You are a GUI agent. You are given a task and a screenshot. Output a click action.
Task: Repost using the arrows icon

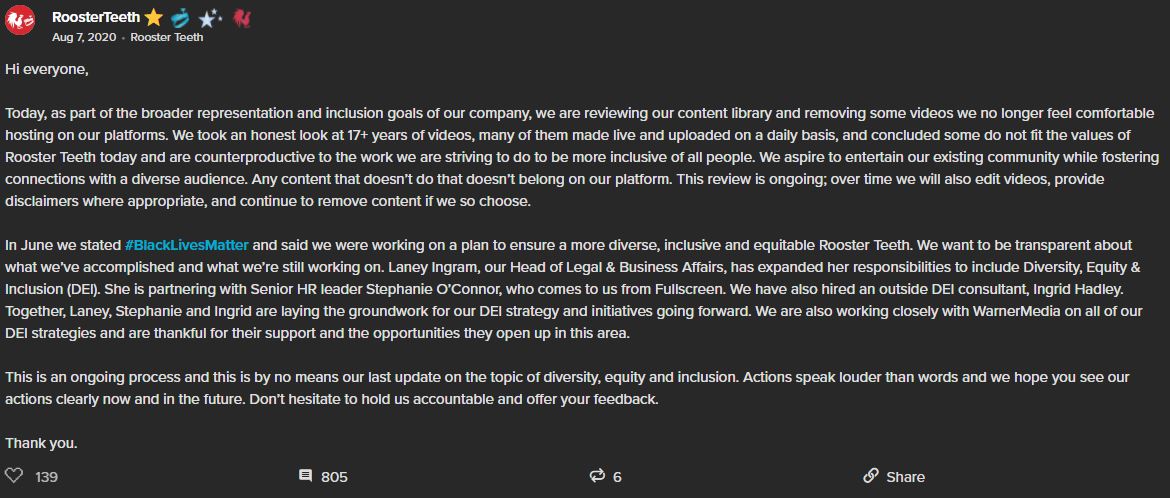coord(598,476)
